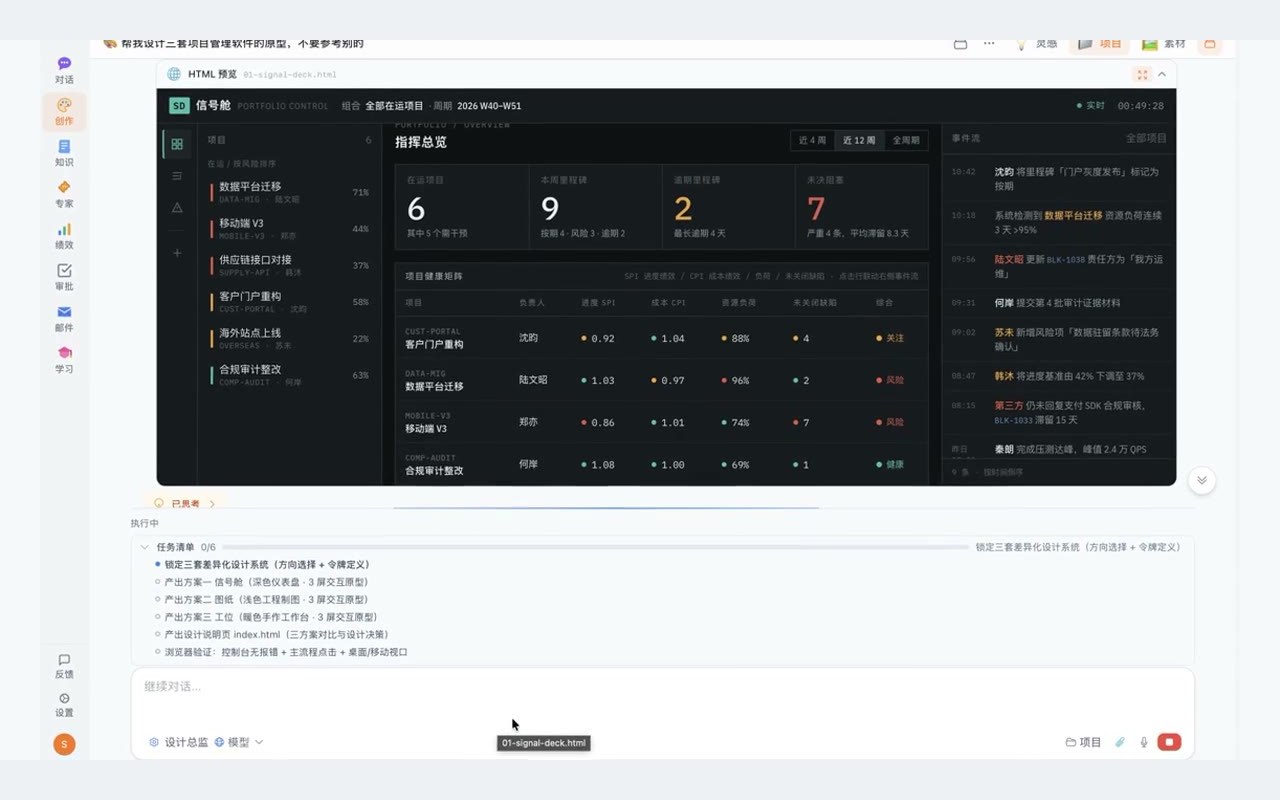Click the 08:47 韩沐 event entry
This screenshot has width=1280, height=800.
1059,376
